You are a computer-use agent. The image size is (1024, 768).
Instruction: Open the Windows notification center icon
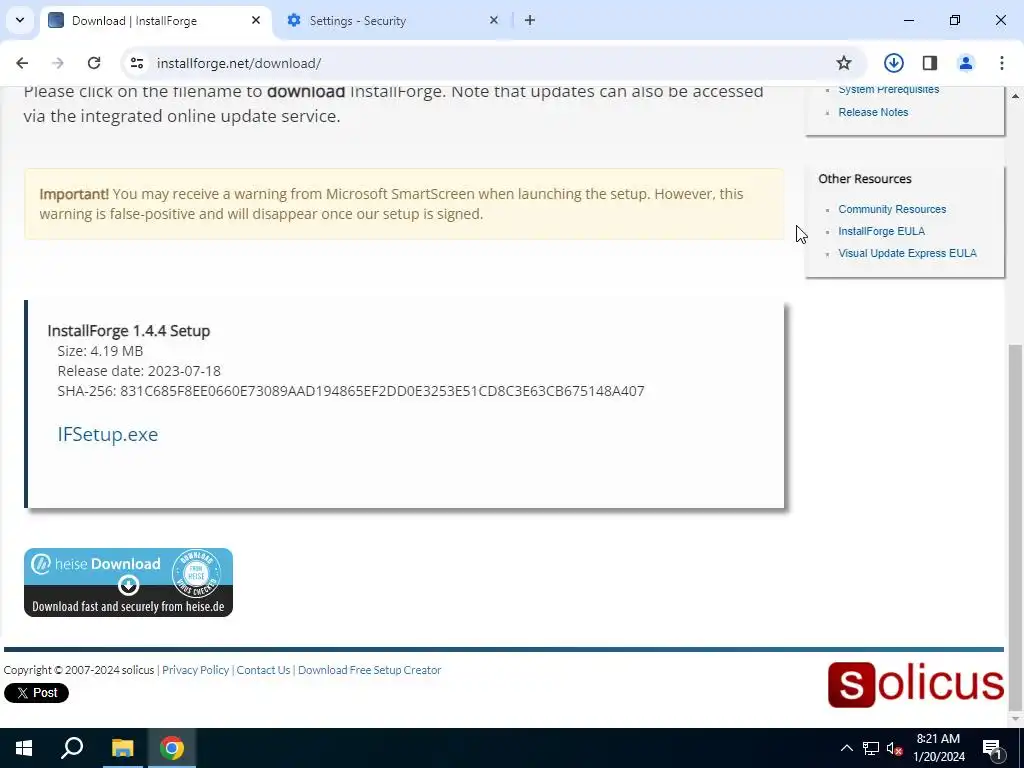tap(993, 748)
